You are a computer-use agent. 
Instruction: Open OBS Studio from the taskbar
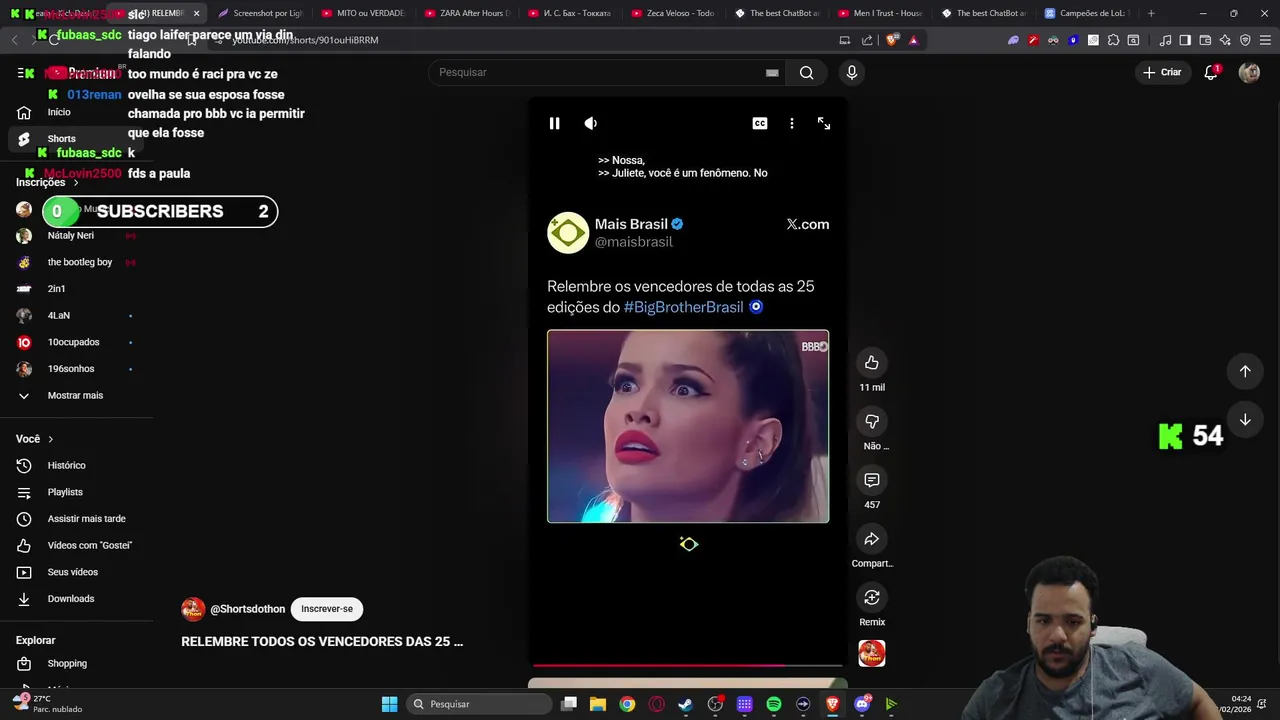point(715,704)
